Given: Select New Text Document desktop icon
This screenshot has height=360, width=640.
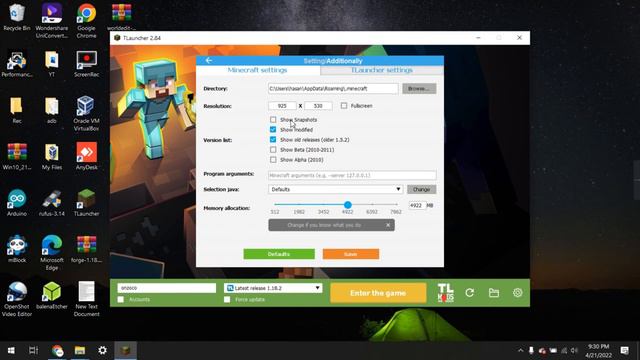Looking at the screenshot, I should pos(86,299).
